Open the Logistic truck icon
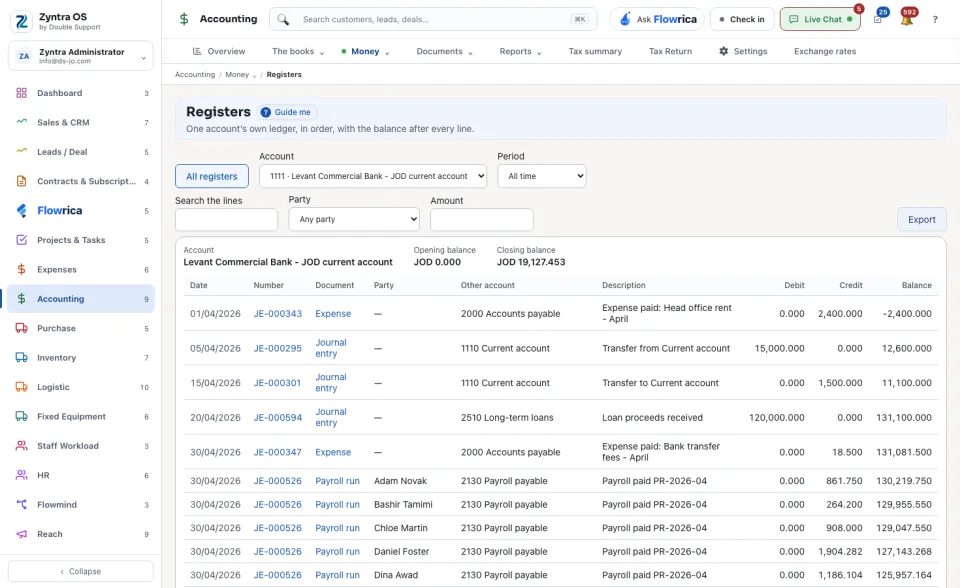Screen dimensions: 960x588 [x=21, y=387]
